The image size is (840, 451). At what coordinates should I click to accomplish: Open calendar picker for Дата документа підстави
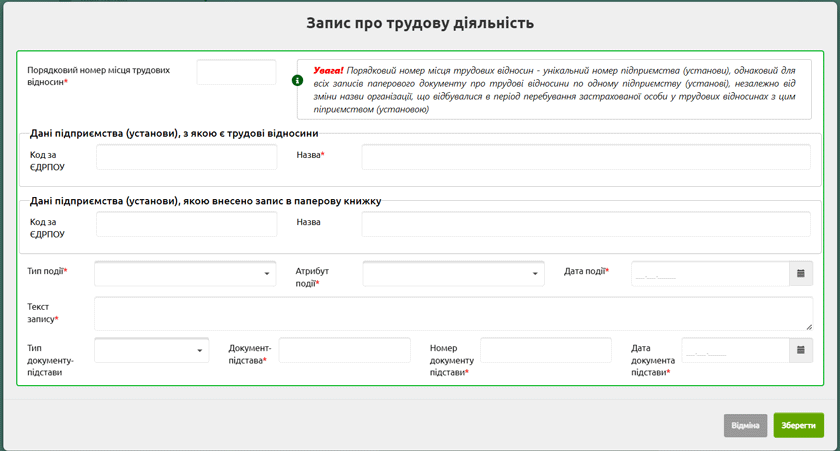click(800, 350)
